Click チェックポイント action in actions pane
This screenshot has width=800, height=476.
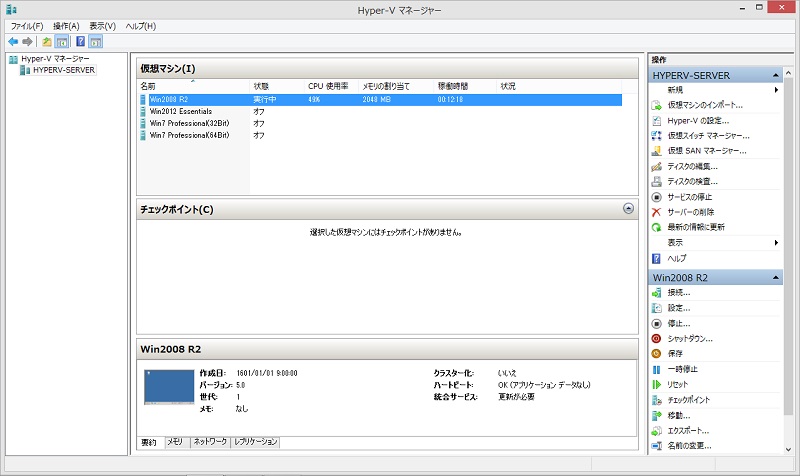click(x=688, y=400)
